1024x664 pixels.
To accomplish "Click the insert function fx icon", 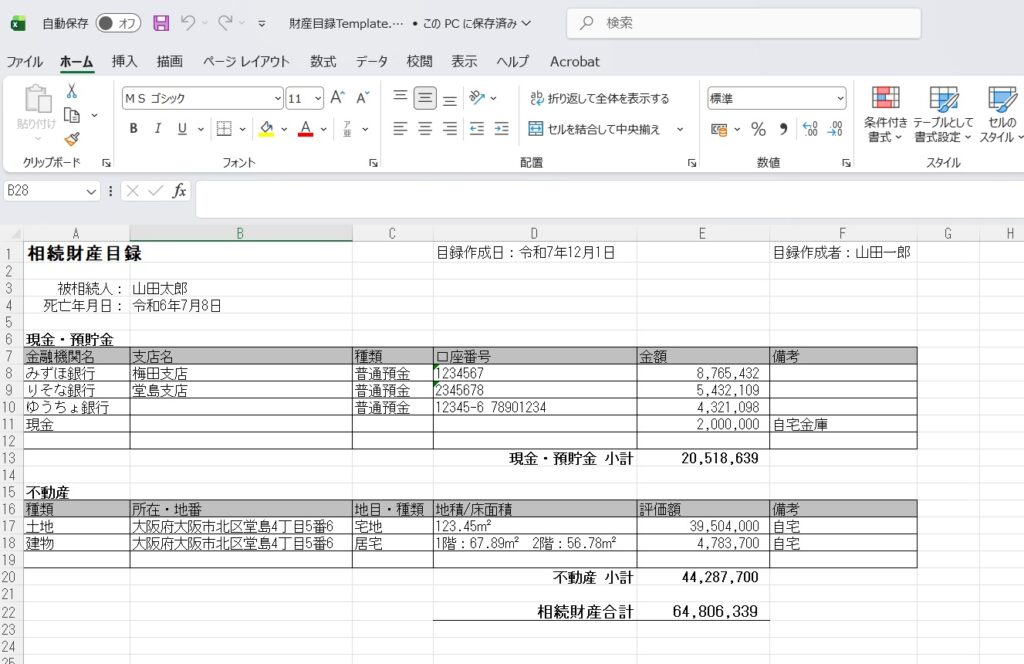I will tap(180, 191).
